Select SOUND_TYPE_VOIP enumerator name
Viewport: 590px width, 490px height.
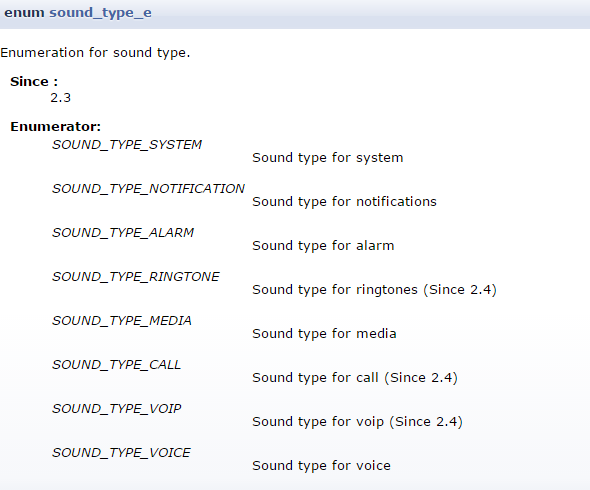coord(117,409)
